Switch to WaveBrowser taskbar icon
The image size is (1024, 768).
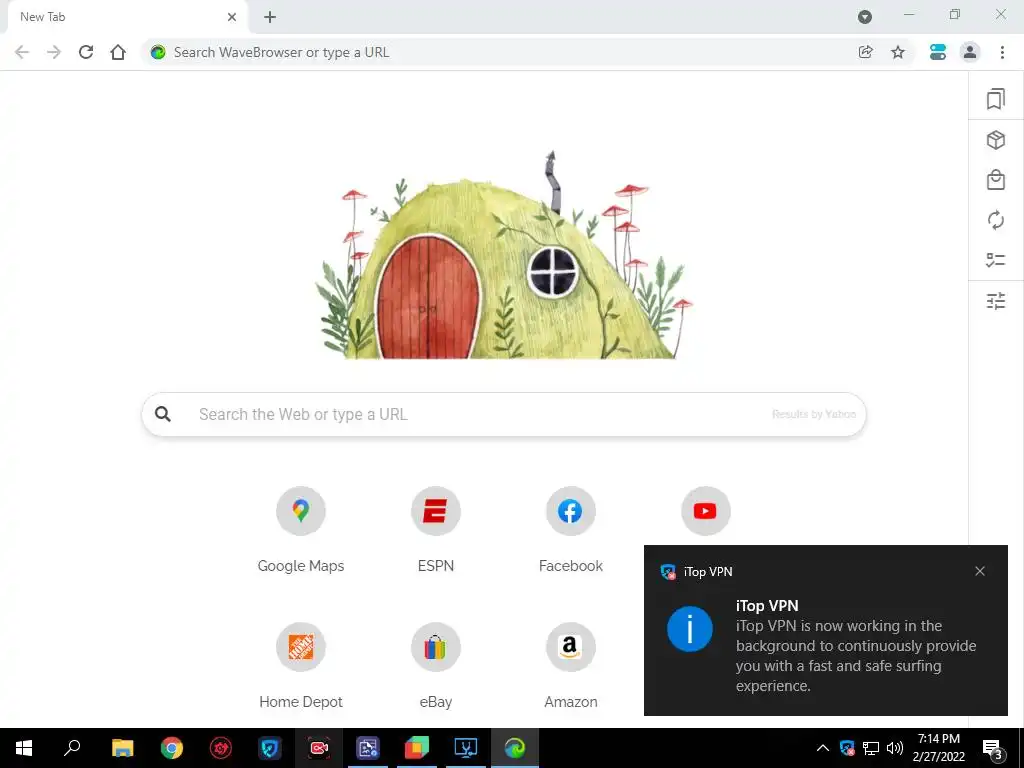(x=515, y=748)
